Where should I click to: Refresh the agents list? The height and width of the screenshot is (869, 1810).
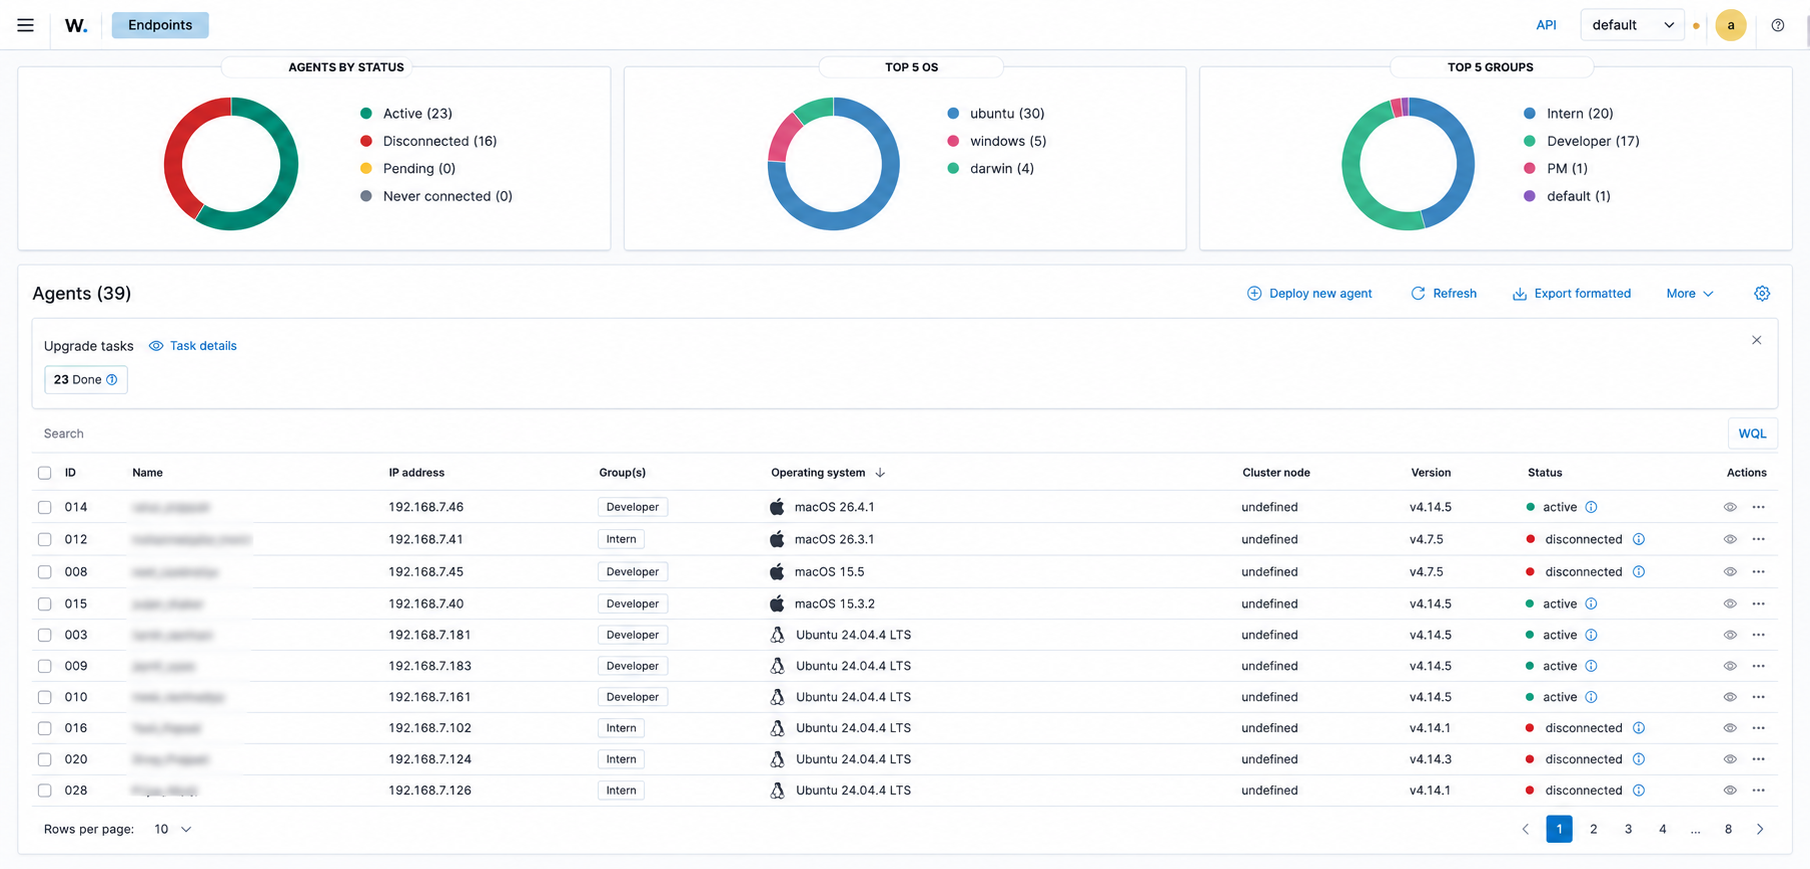[x=1443, y=293]
